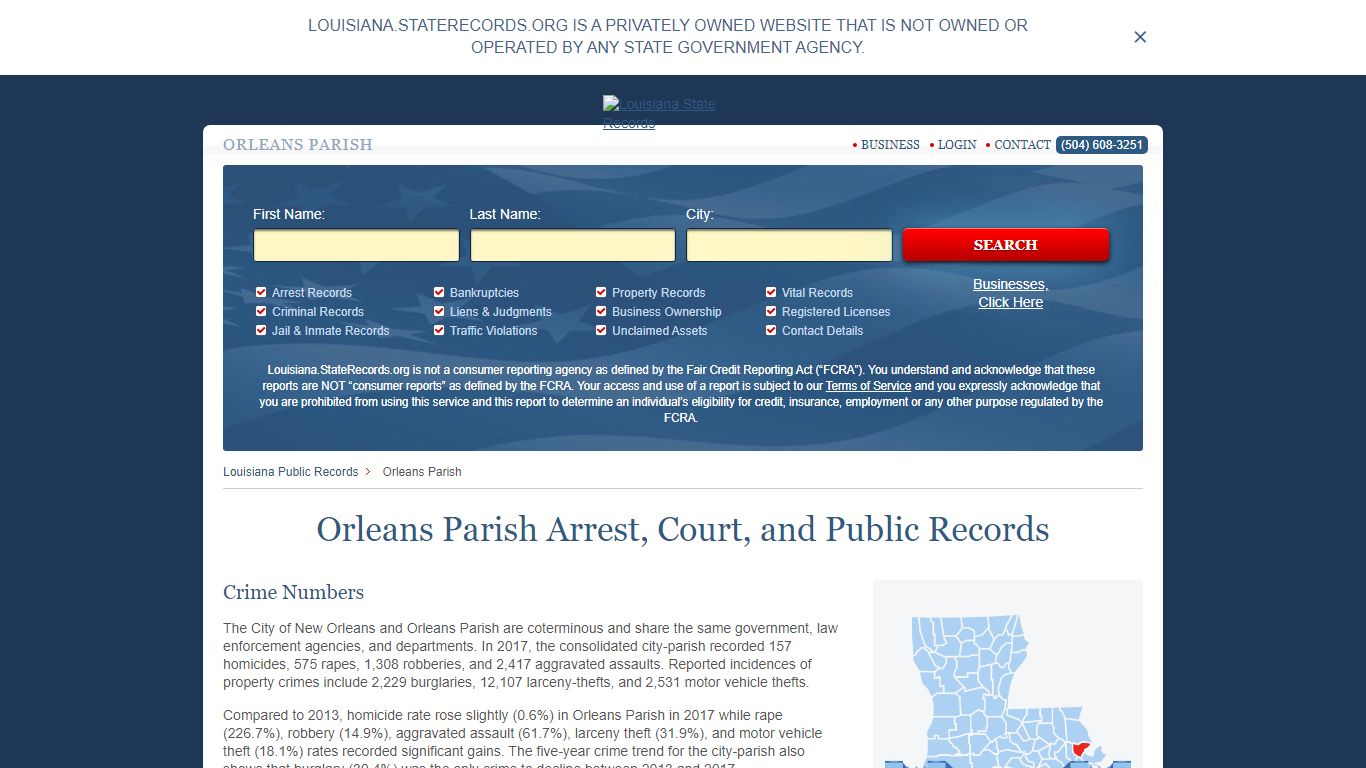Follow the Businesses, Click Here link
1366x768 pixels.
pos(1010,293)
